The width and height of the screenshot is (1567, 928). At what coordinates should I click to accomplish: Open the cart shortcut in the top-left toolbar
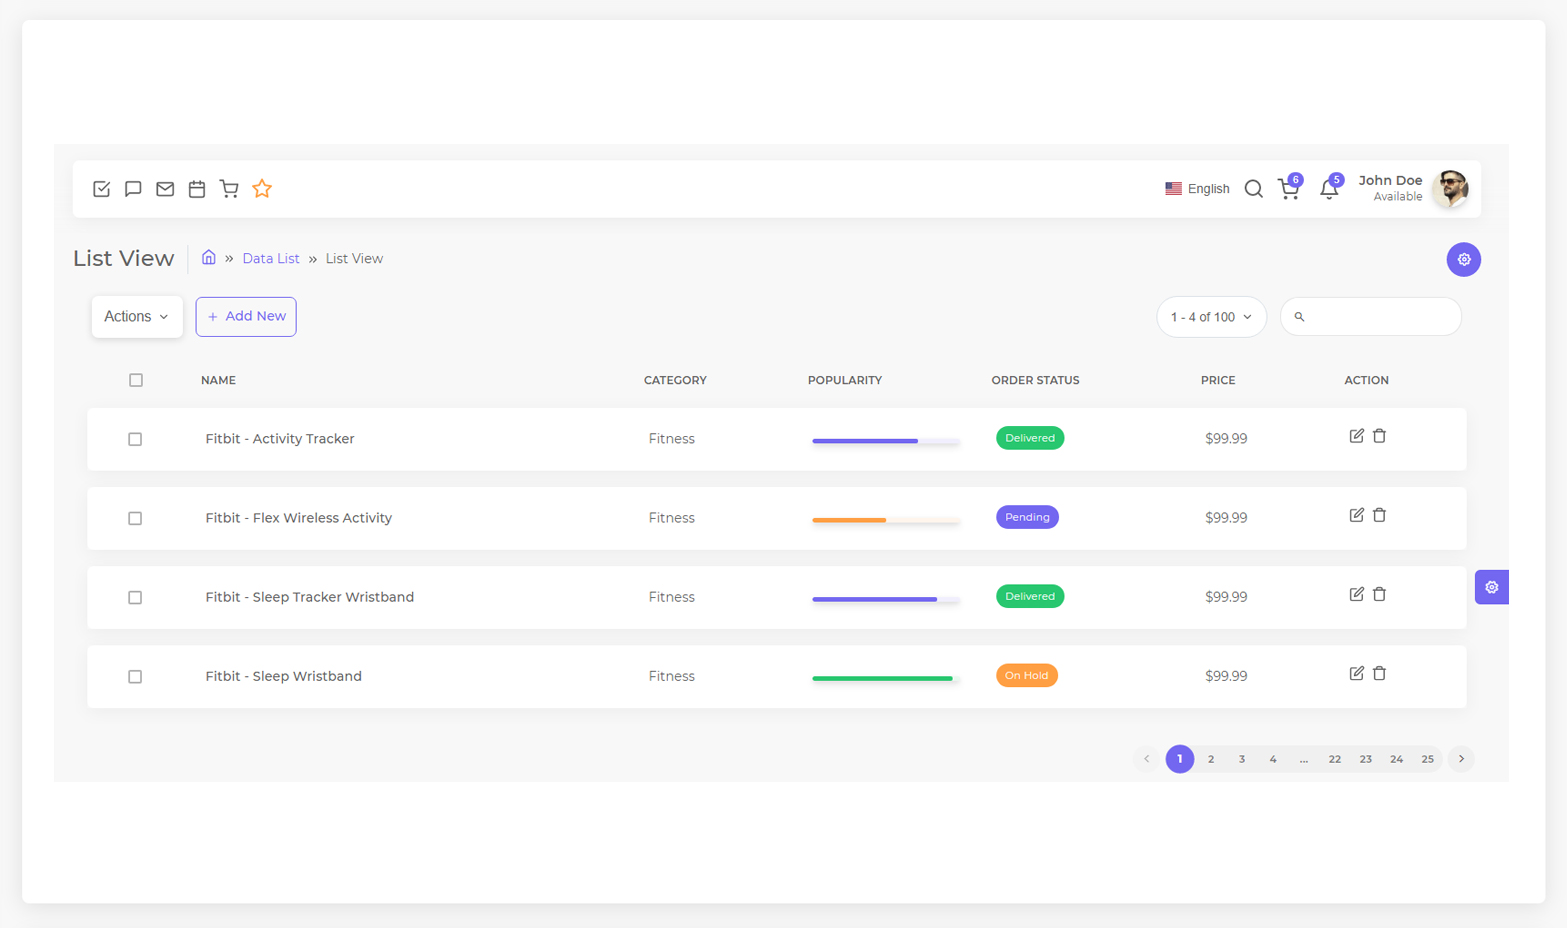click(229, 189)
